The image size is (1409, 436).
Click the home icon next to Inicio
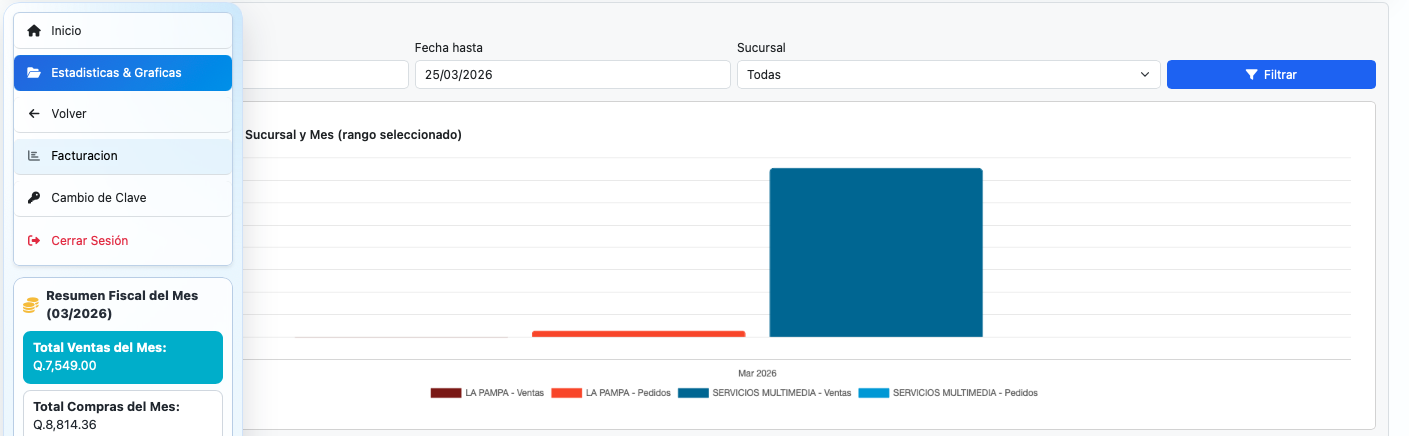(34, 31)
